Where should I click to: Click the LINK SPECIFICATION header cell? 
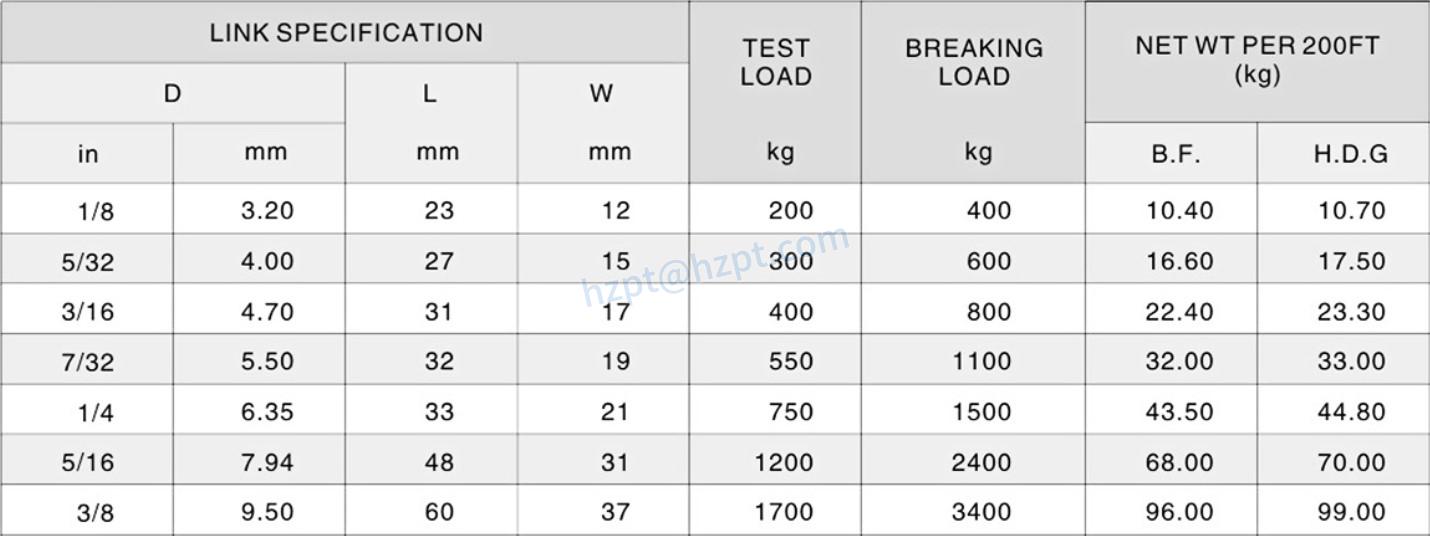tap(345, 32)
